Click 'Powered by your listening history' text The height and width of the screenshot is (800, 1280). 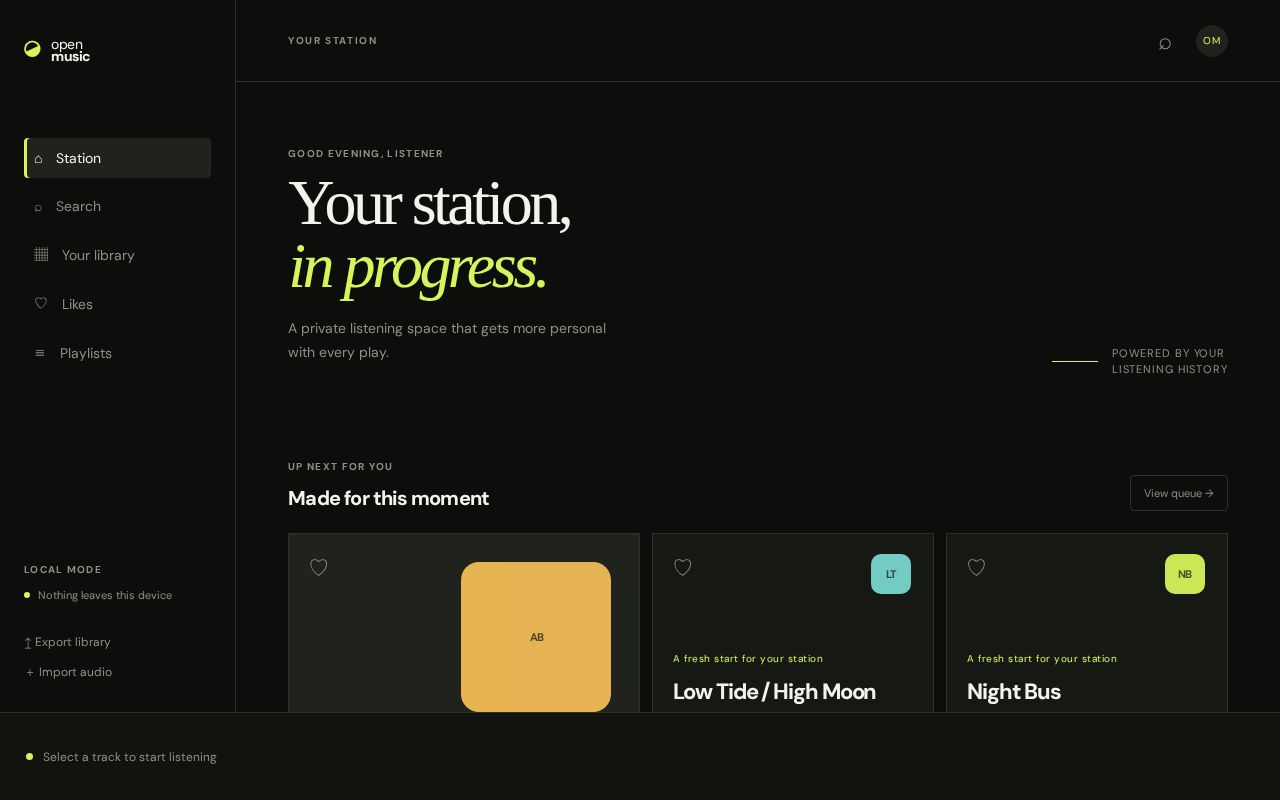pos(1170,361)
